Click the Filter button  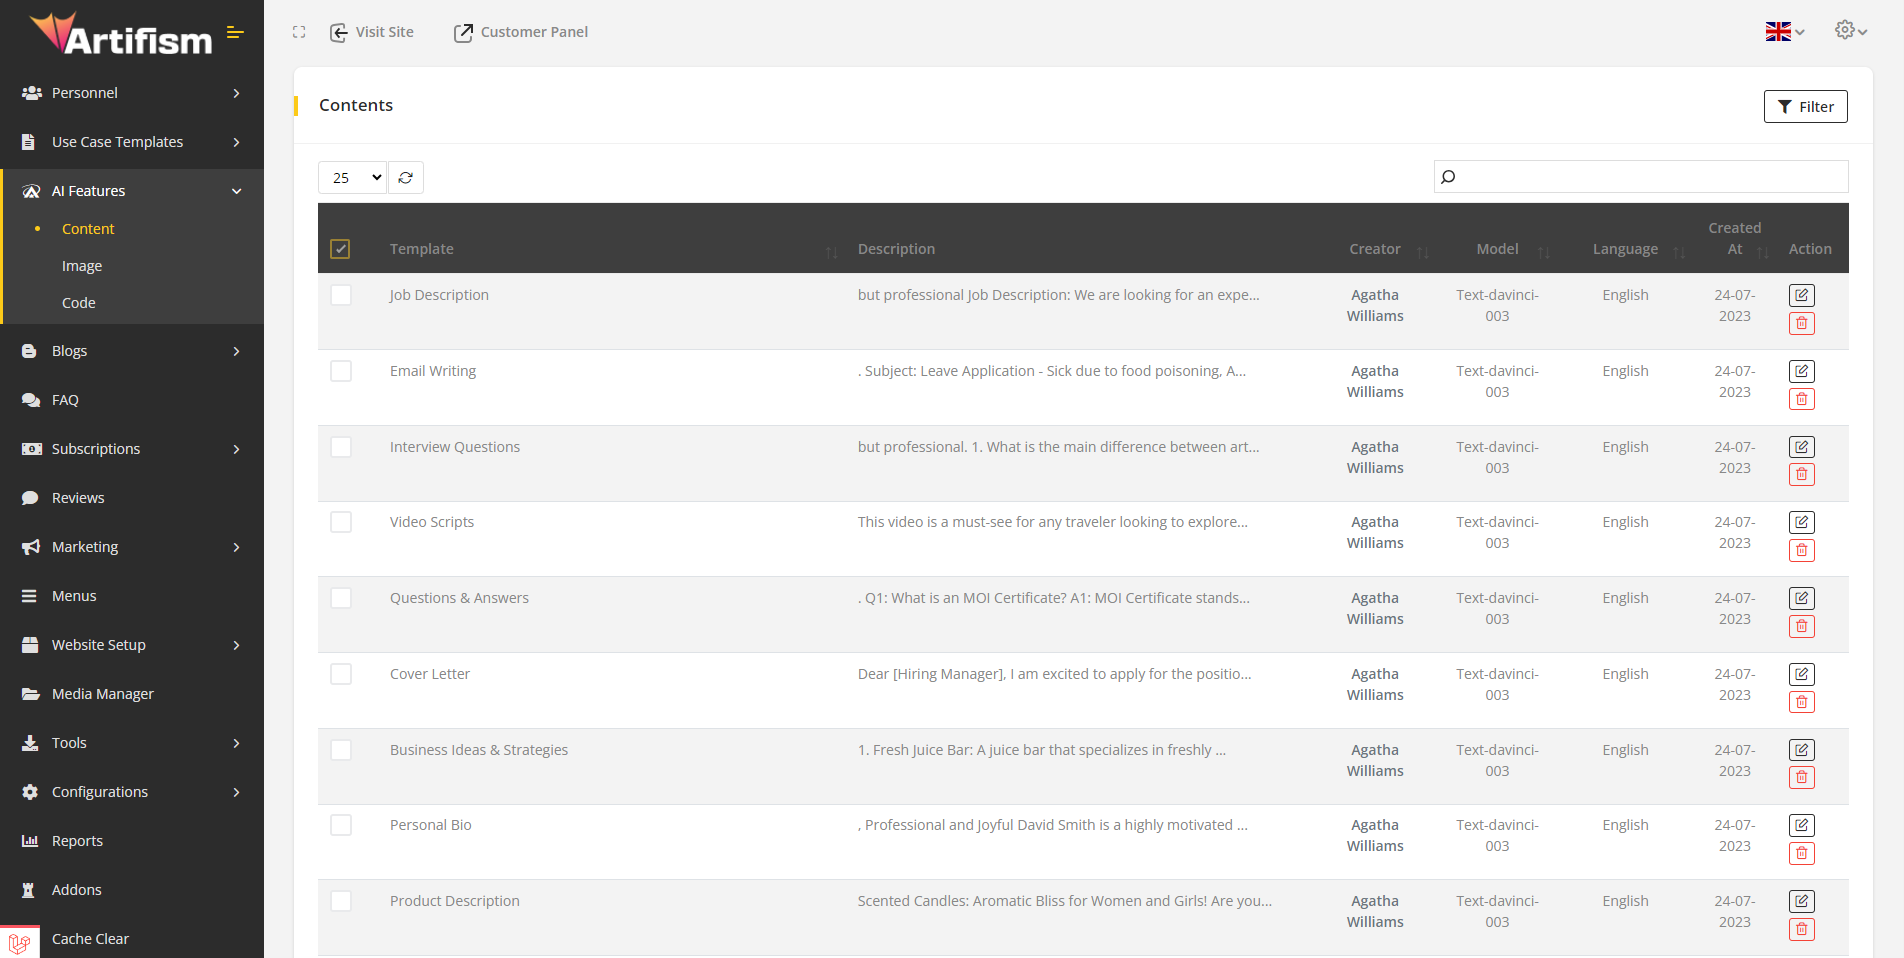1805,107
